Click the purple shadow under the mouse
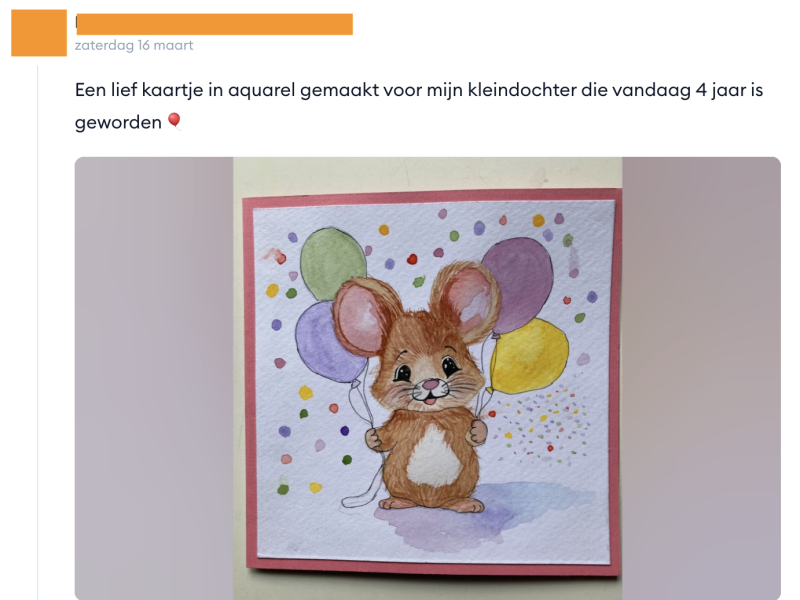 click(480, 513)
